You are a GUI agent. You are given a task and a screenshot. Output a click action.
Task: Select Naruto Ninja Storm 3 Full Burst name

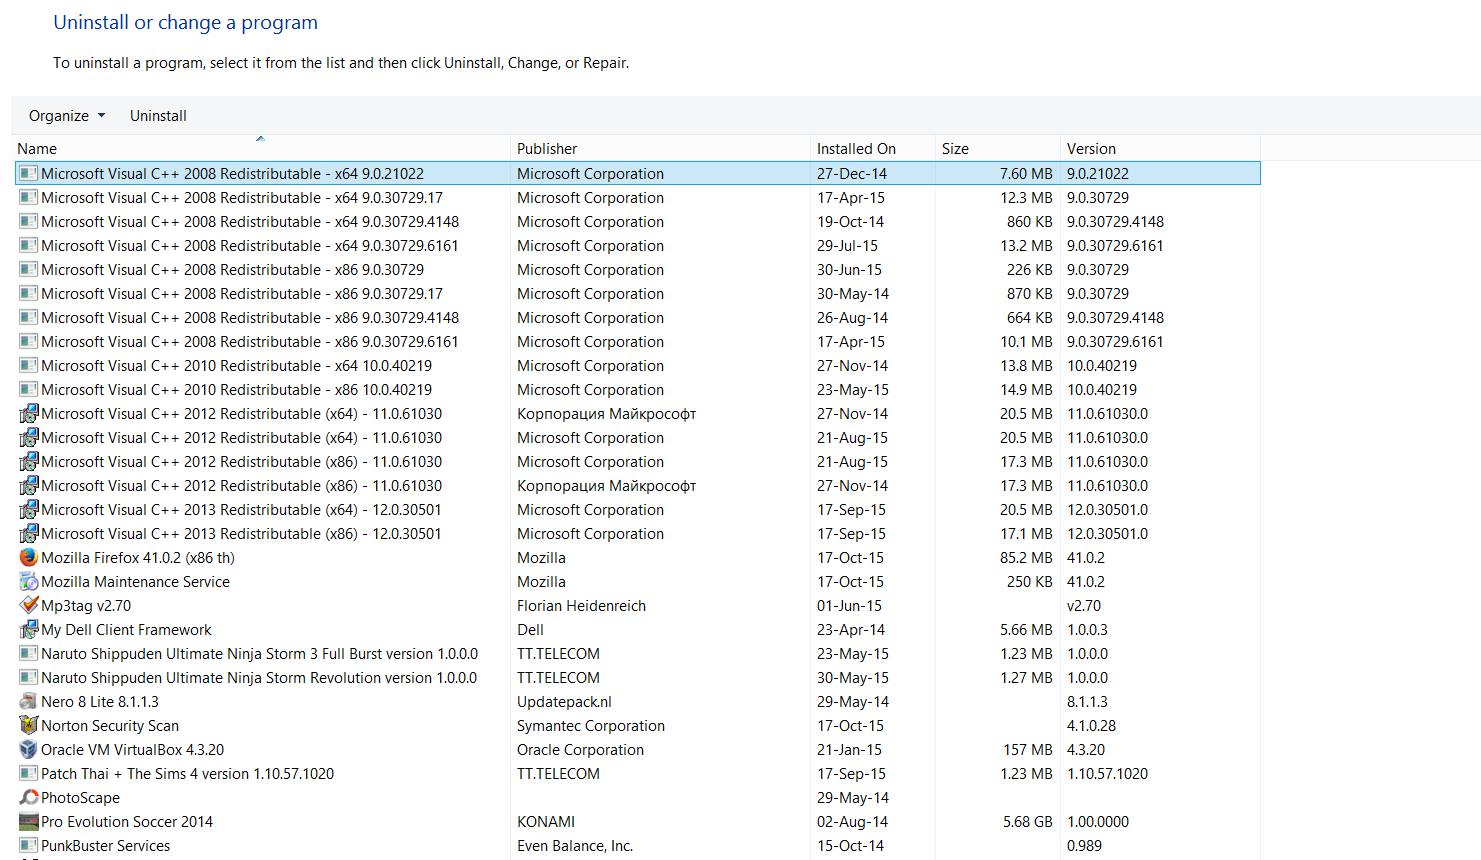coord(259,654)
